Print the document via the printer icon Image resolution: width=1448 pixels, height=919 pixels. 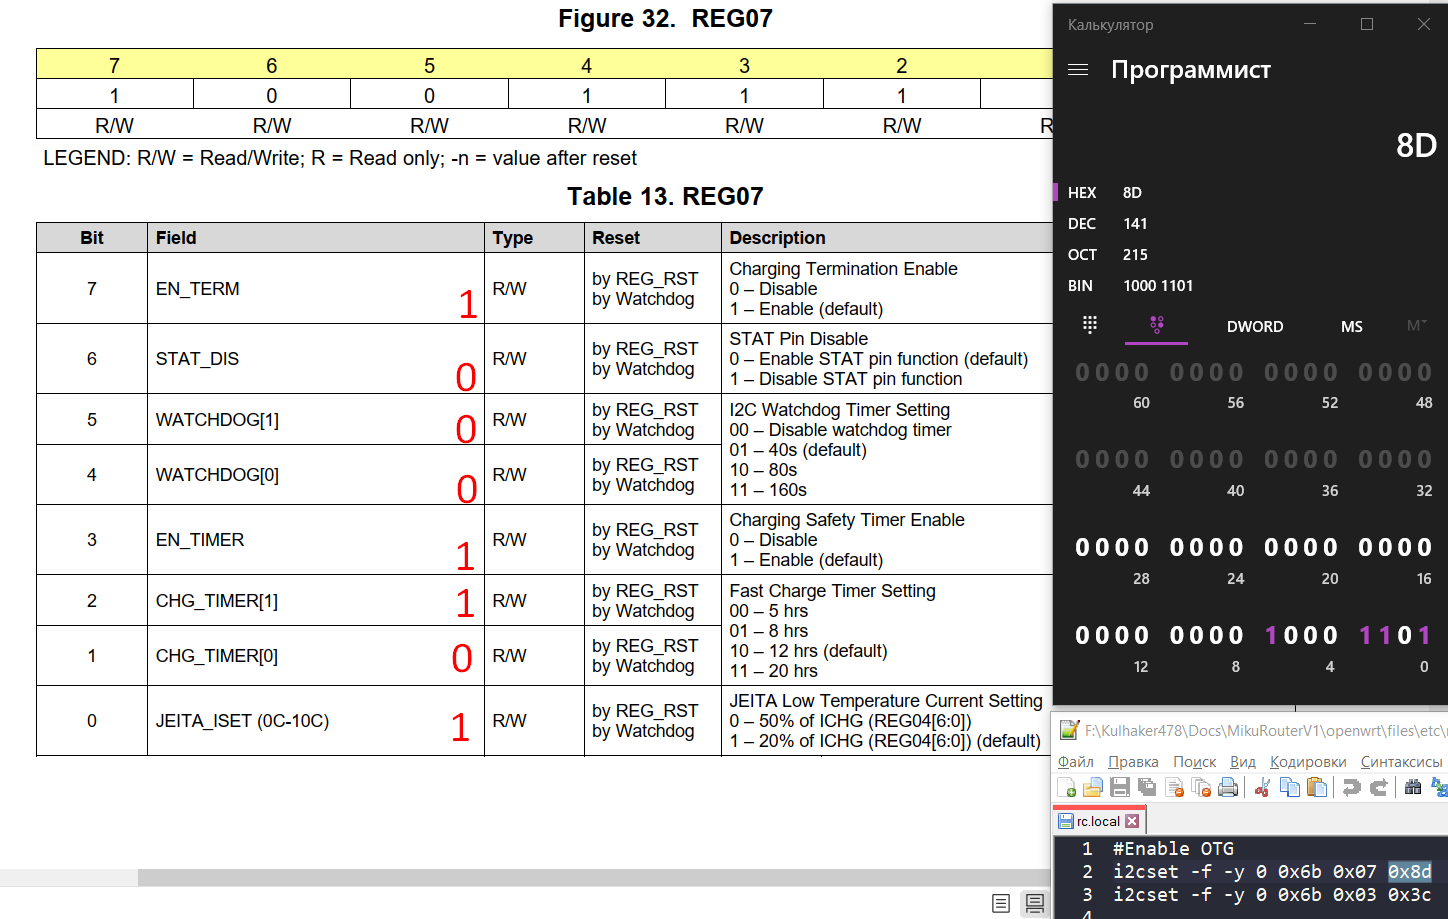(1228, 788)
